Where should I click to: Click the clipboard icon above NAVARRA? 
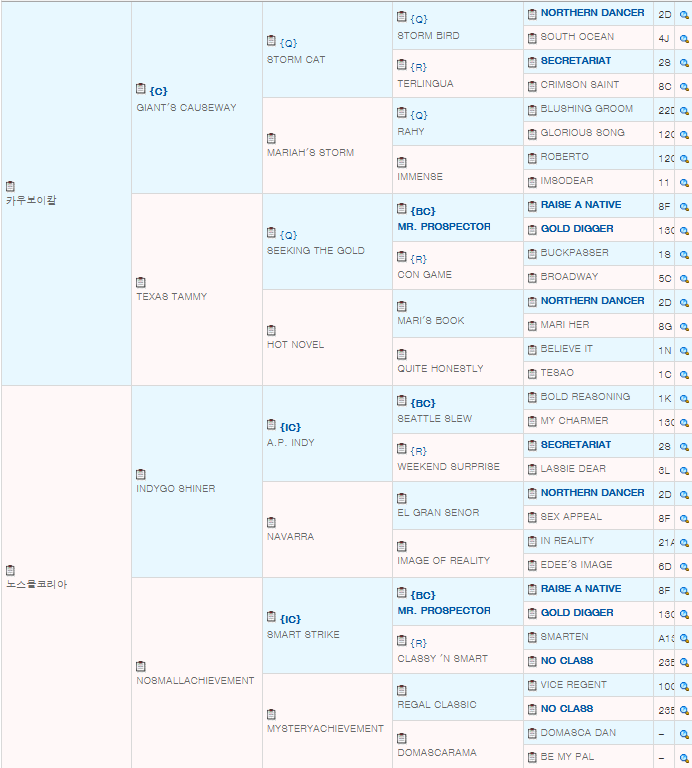click(x=271, y=522)
